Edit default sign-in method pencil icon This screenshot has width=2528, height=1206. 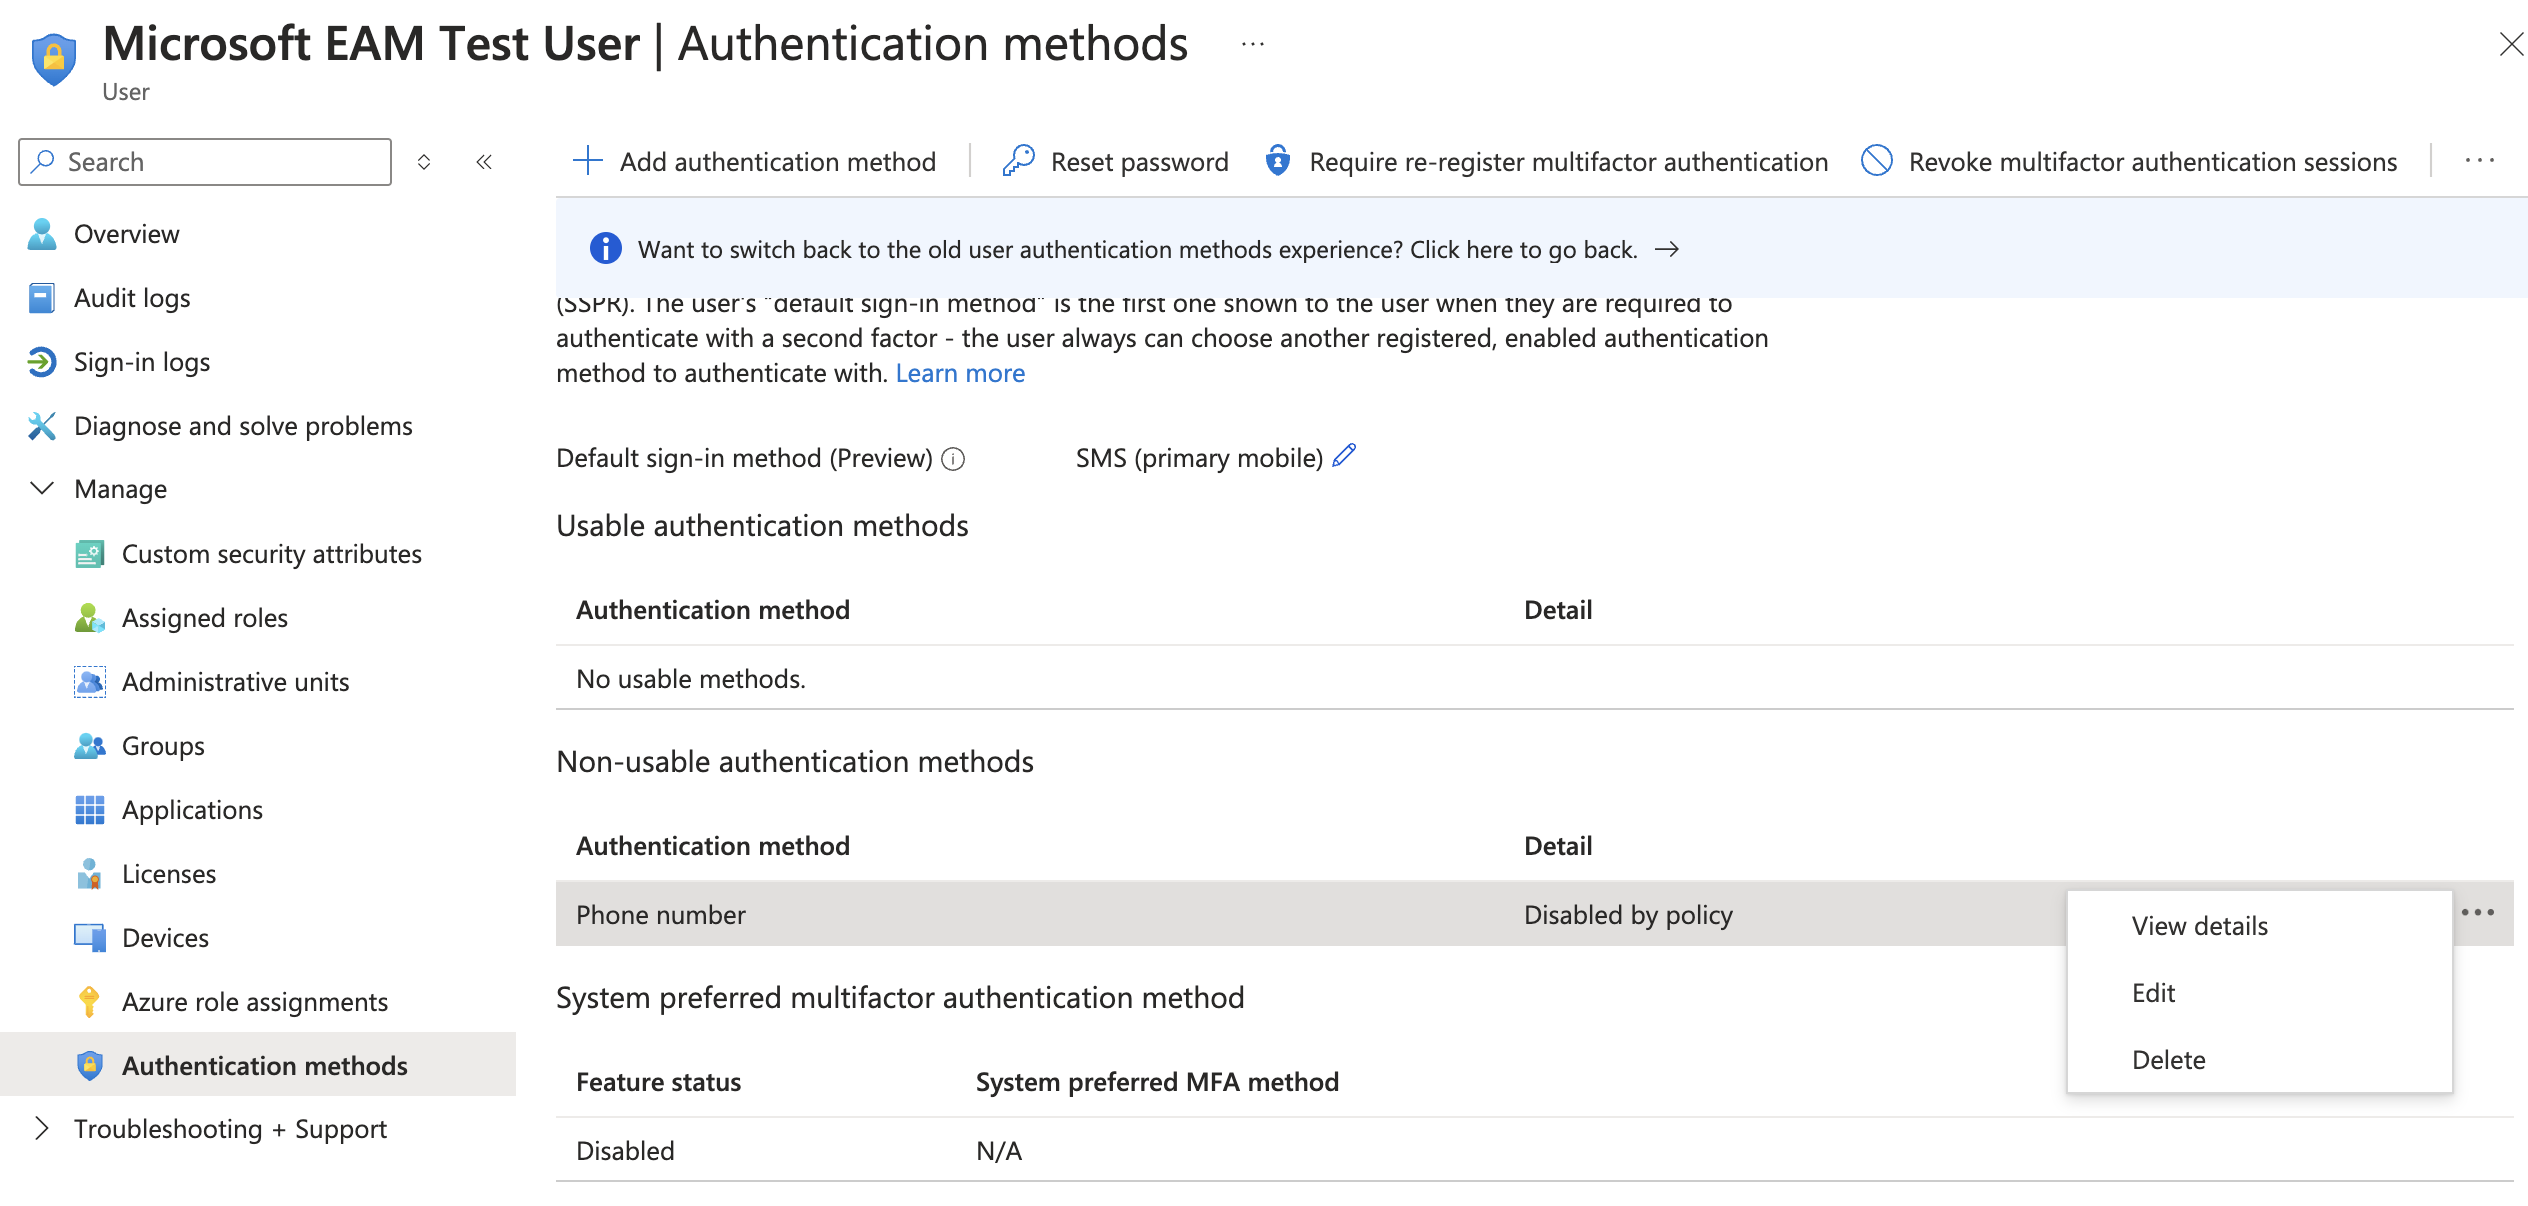point(1345,456)
